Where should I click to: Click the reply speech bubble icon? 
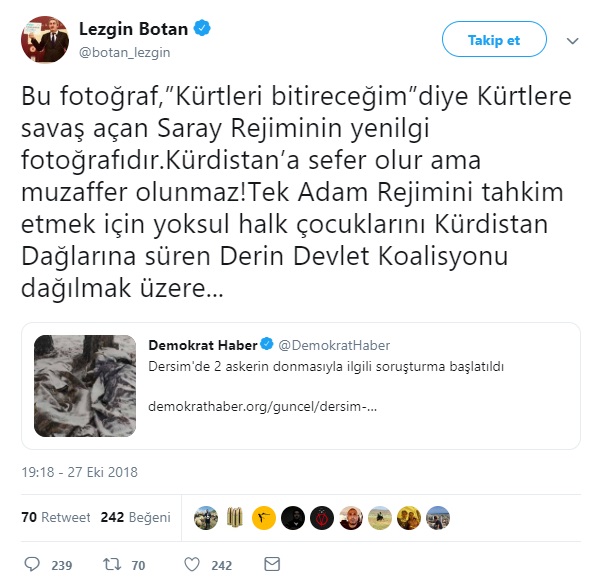click(32, 564)
